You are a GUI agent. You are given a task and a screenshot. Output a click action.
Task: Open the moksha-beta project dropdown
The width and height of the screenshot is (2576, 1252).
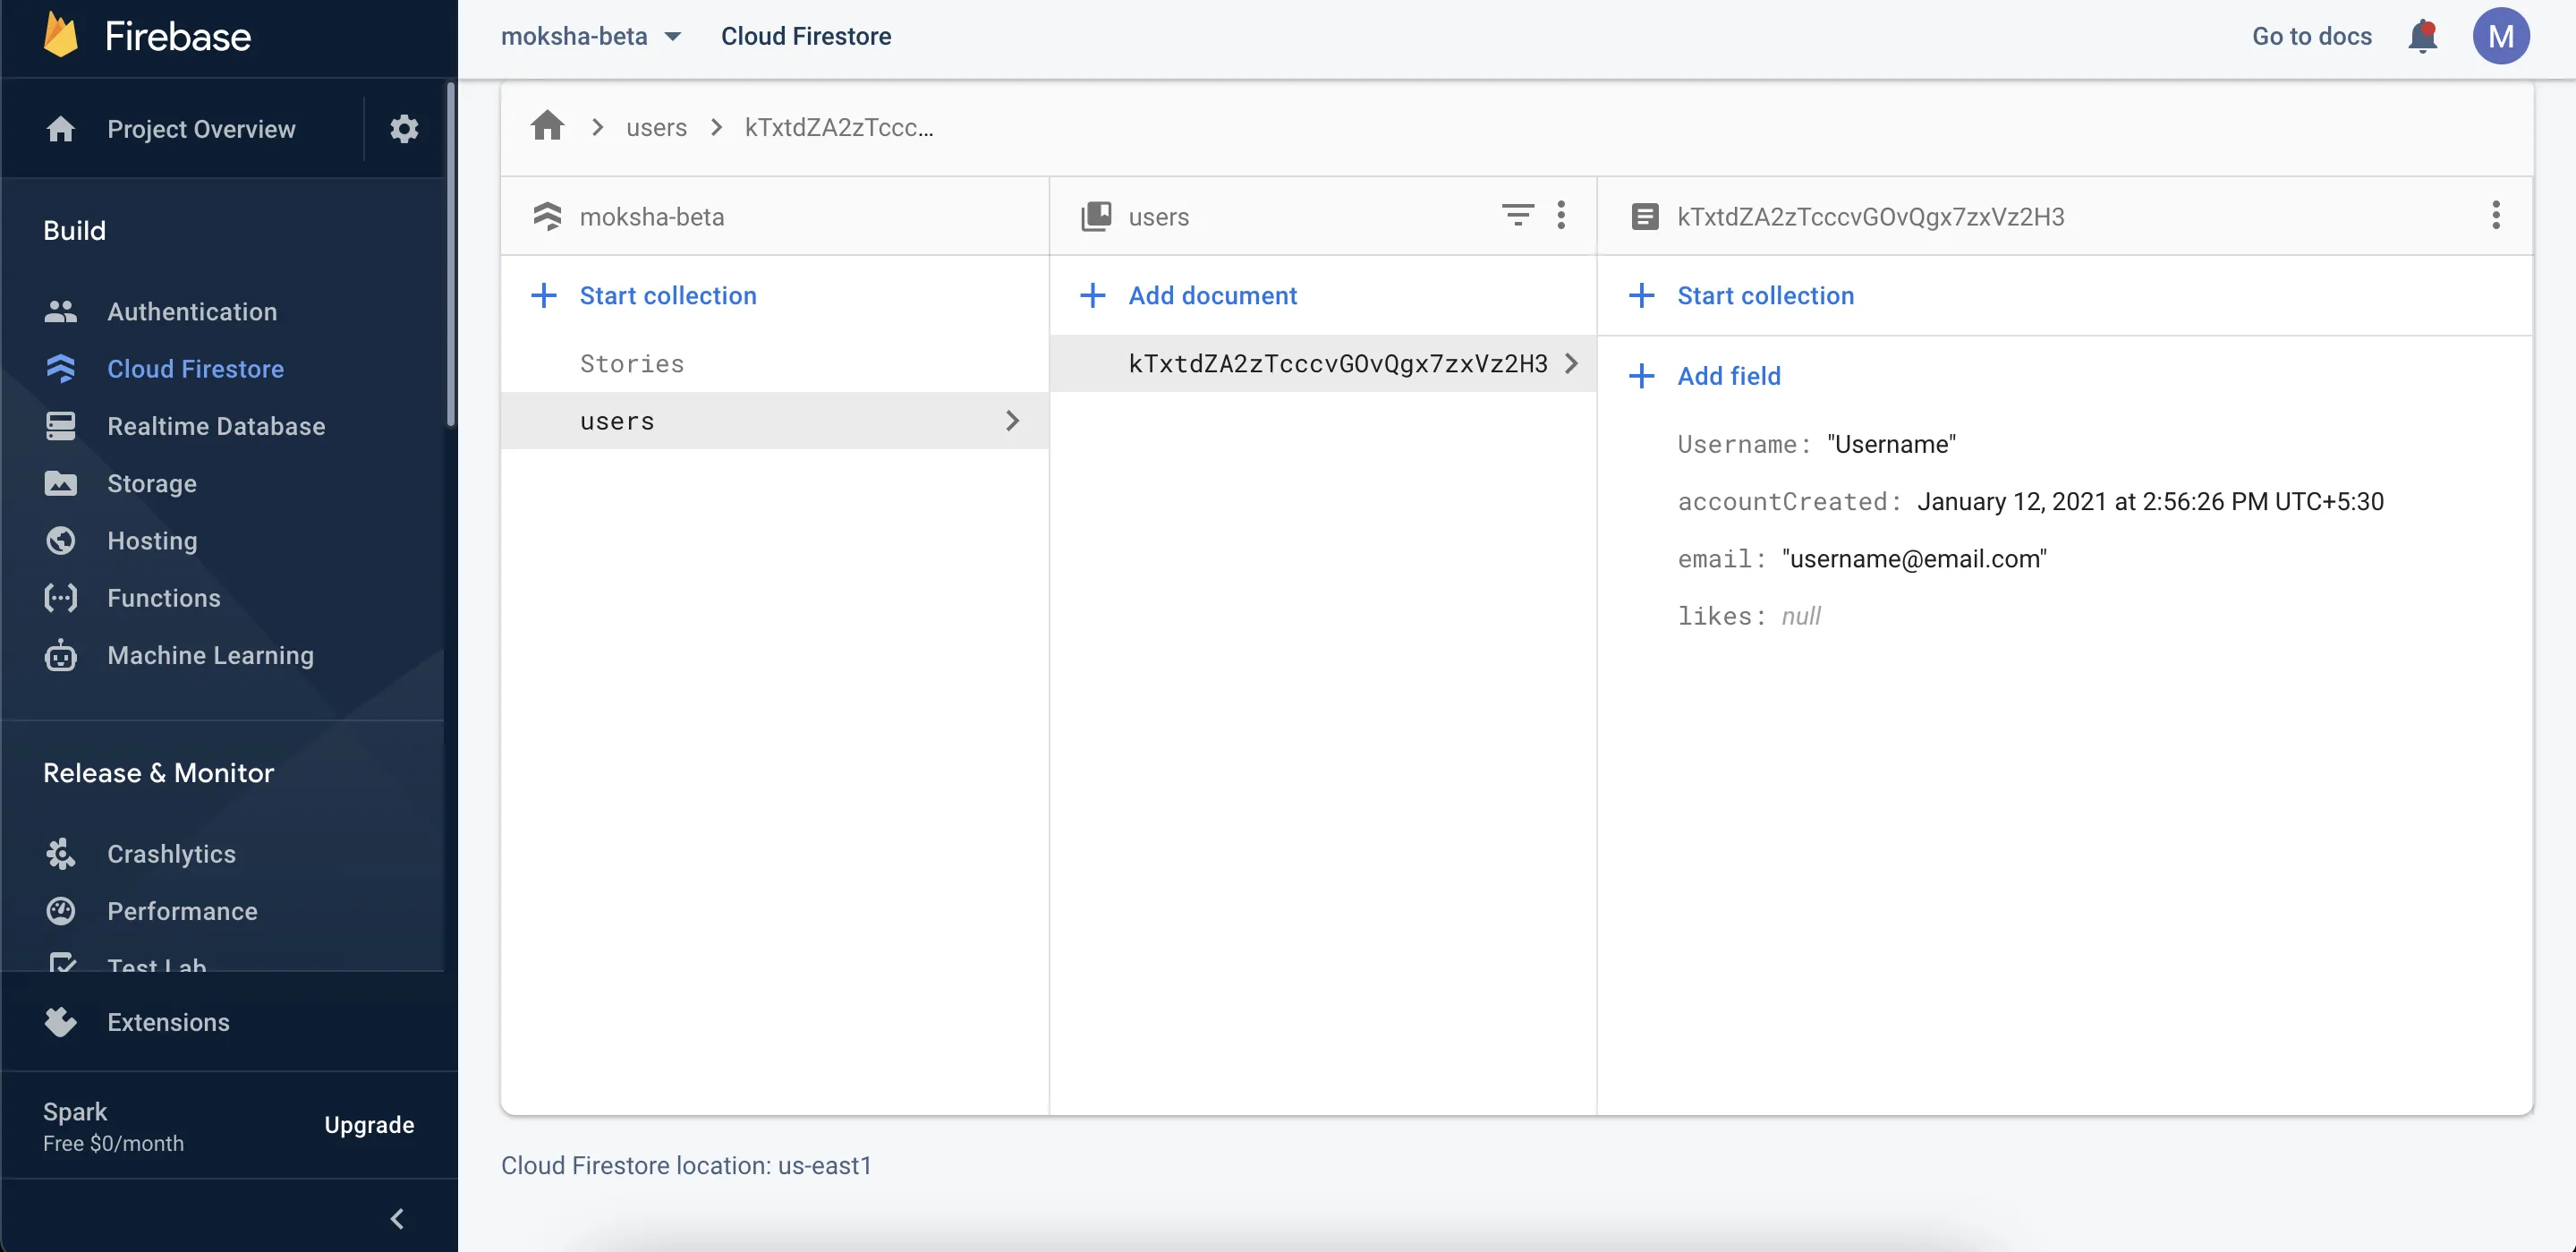(591, 37)
